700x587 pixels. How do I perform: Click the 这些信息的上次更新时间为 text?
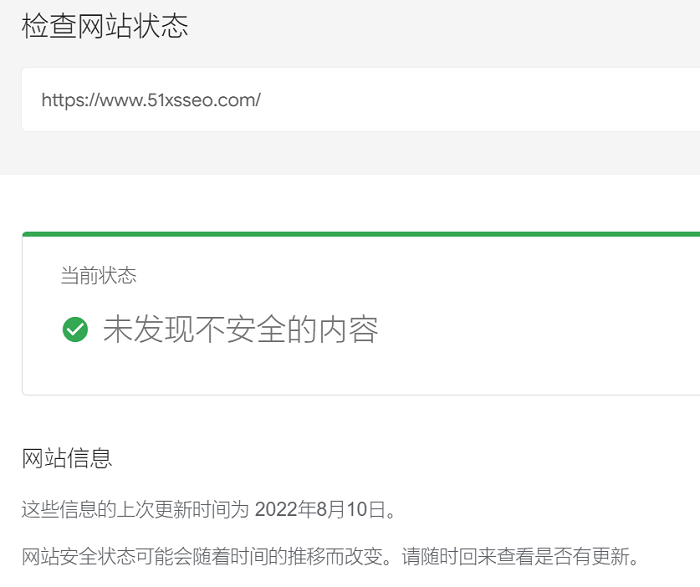135,509
